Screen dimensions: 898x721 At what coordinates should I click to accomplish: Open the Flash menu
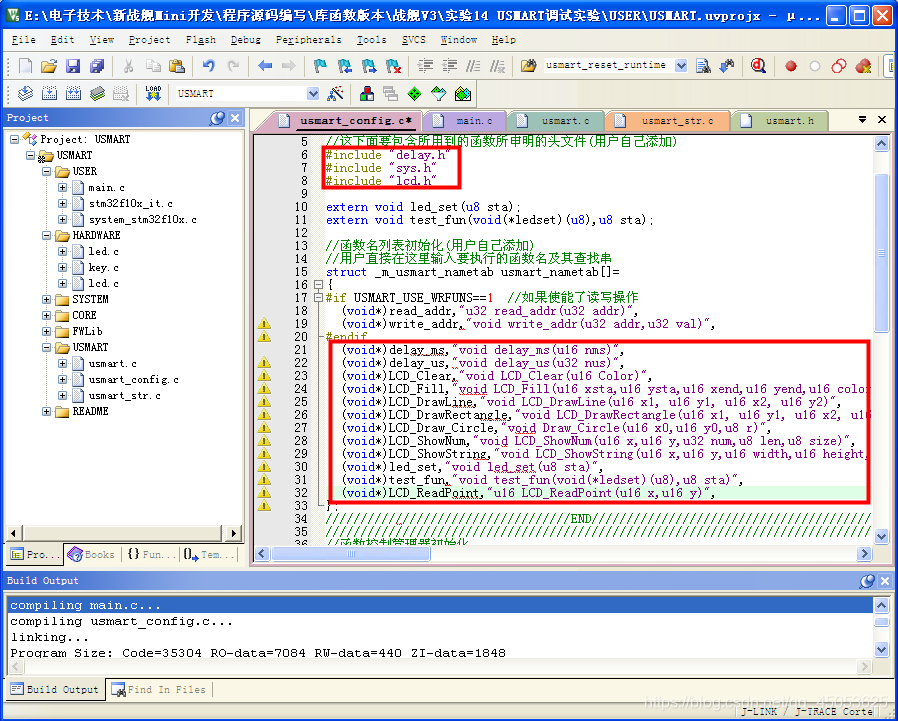point(200,40)
